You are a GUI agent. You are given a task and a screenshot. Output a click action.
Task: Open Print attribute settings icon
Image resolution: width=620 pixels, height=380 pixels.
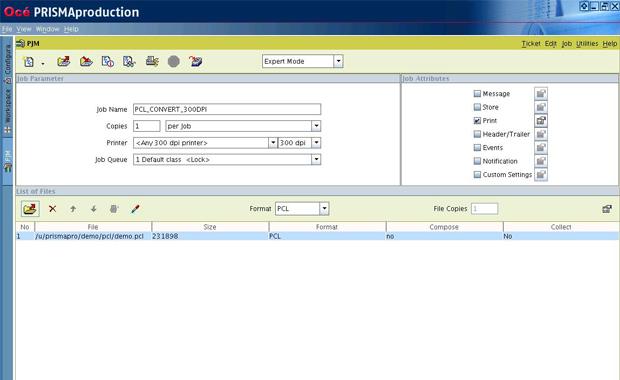541,121
